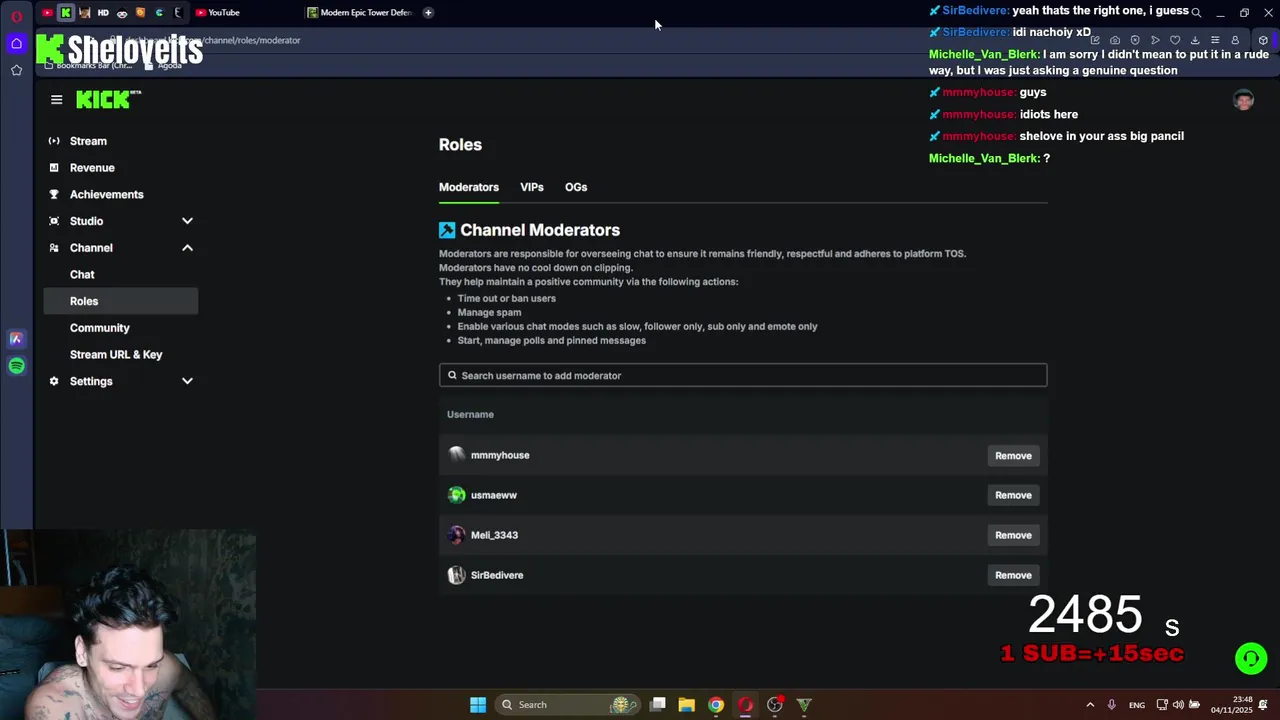
Task: Click the Opera snapshot camera icon
Action: [1115, 40]
